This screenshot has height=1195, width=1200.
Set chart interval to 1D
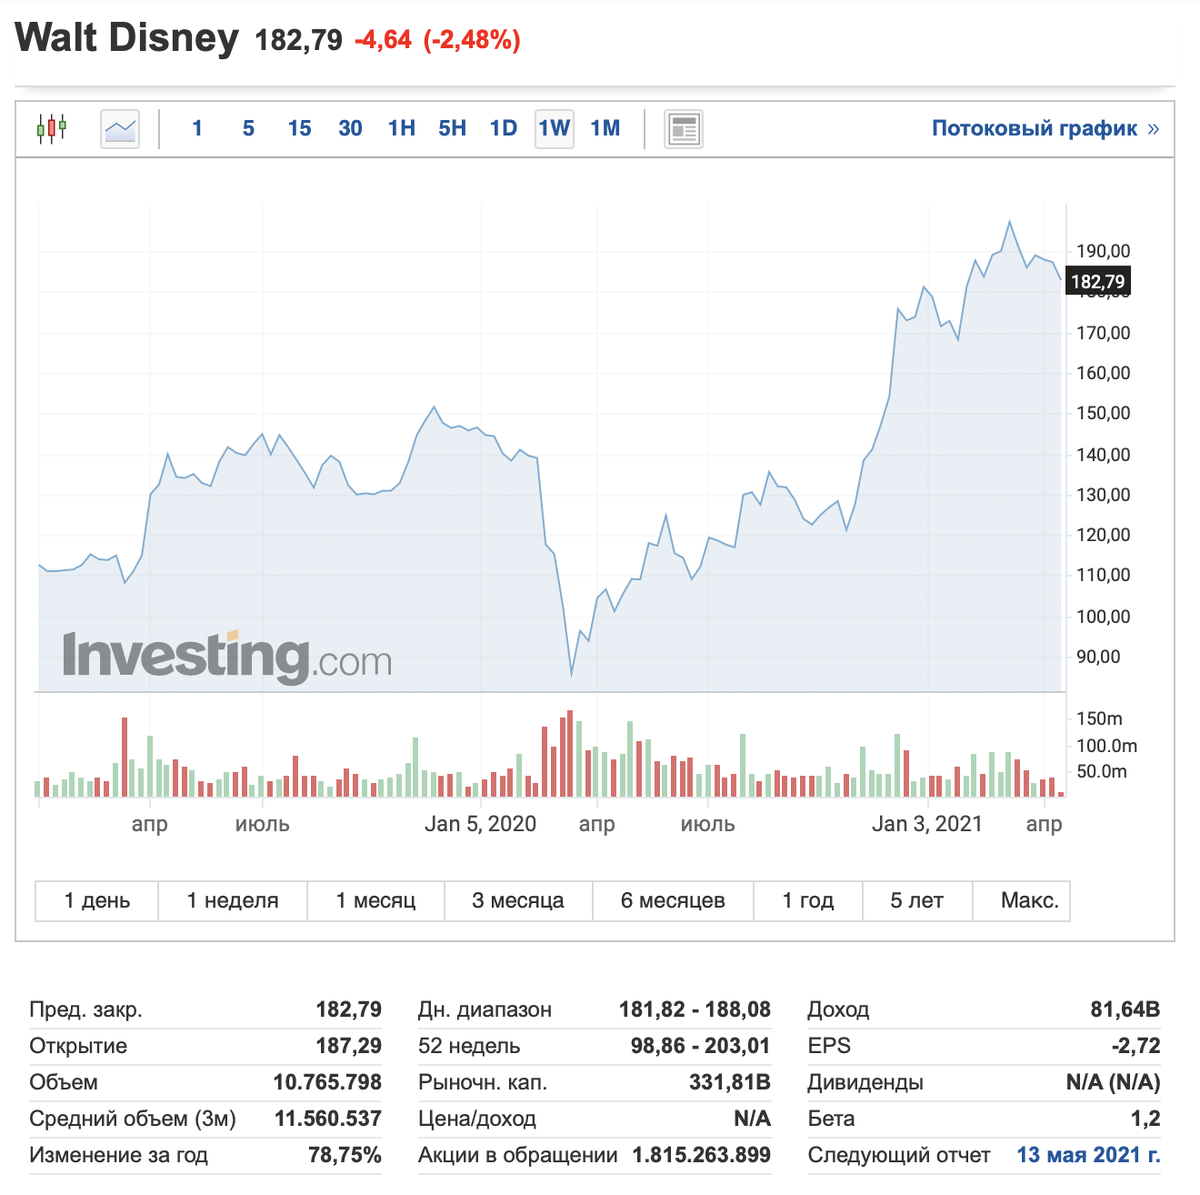coord(503,128)
